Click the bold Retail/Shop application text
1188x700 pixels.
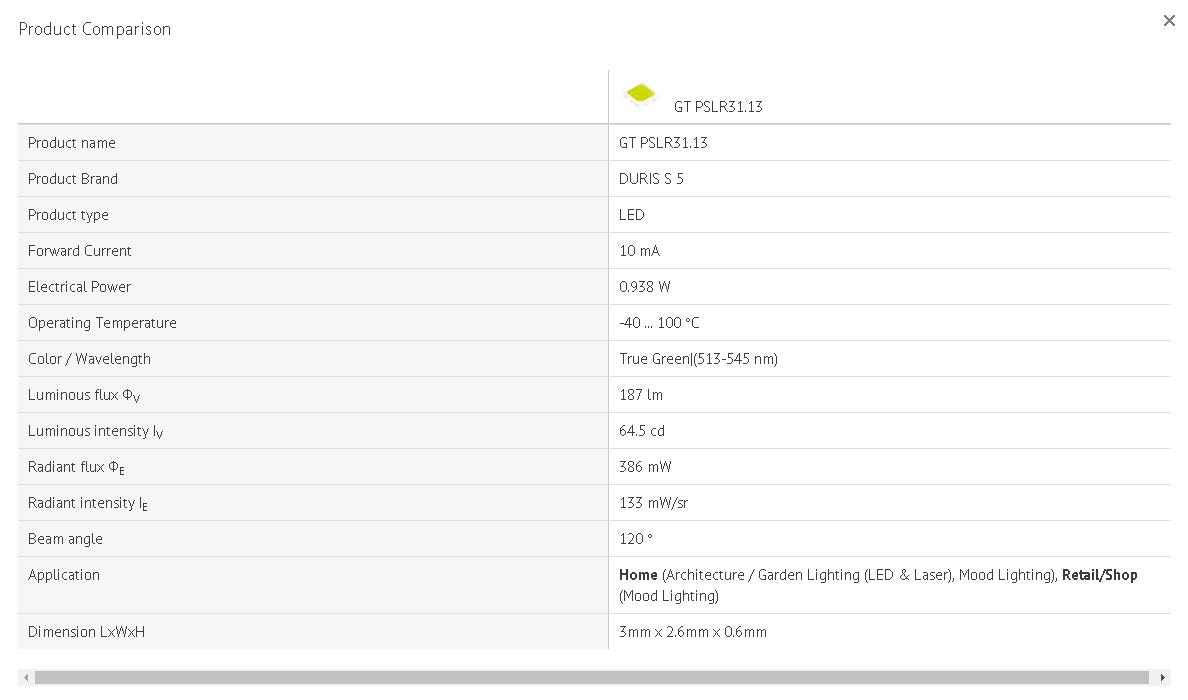[1099, 575]
